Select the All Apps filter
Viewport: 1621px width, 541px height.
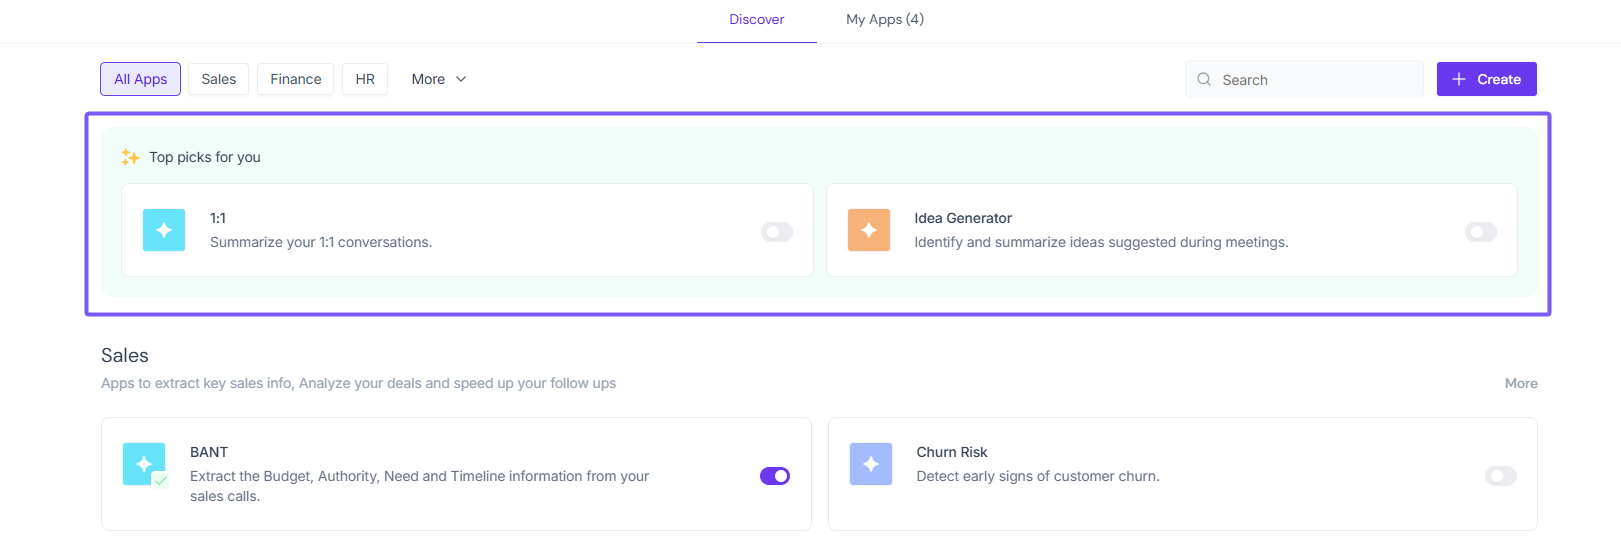140,79
